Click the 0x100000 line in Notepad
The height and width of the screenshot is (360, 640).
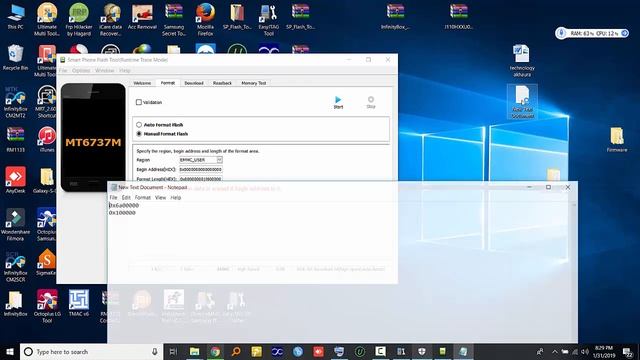122,213
